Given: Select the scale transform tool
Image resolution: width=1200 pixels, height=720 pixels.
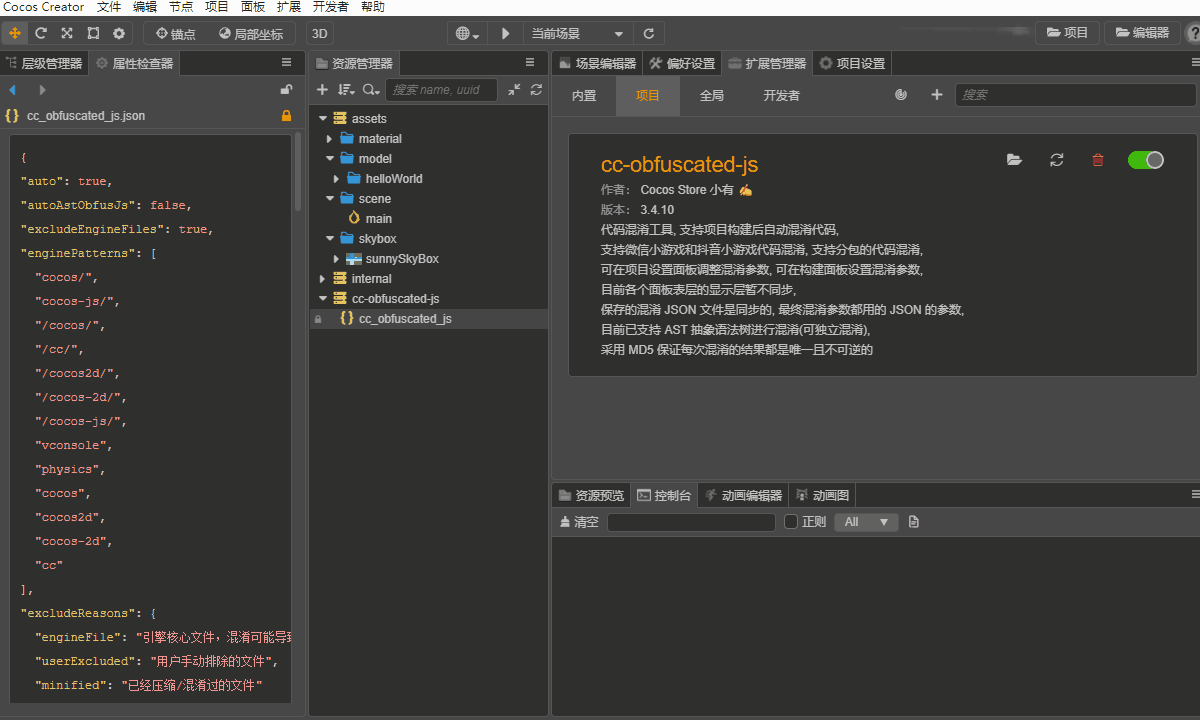Looking at the screenshot, I should (x=67, y=33).
